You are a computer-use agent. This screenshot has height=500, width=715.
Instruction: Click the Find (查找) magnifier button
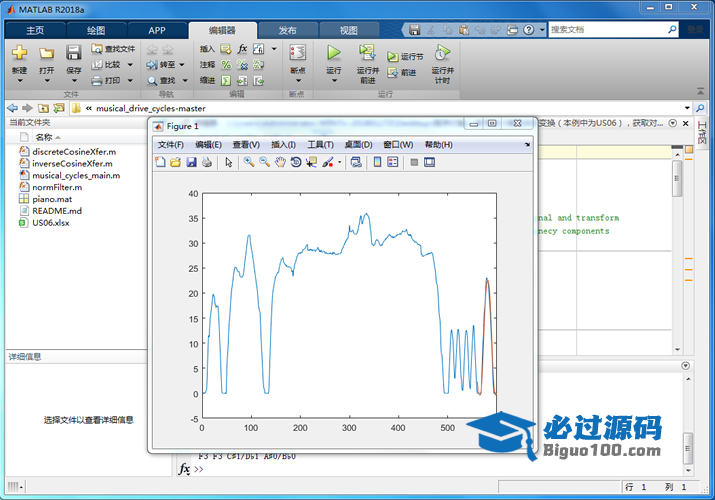(x=161, y=81)
